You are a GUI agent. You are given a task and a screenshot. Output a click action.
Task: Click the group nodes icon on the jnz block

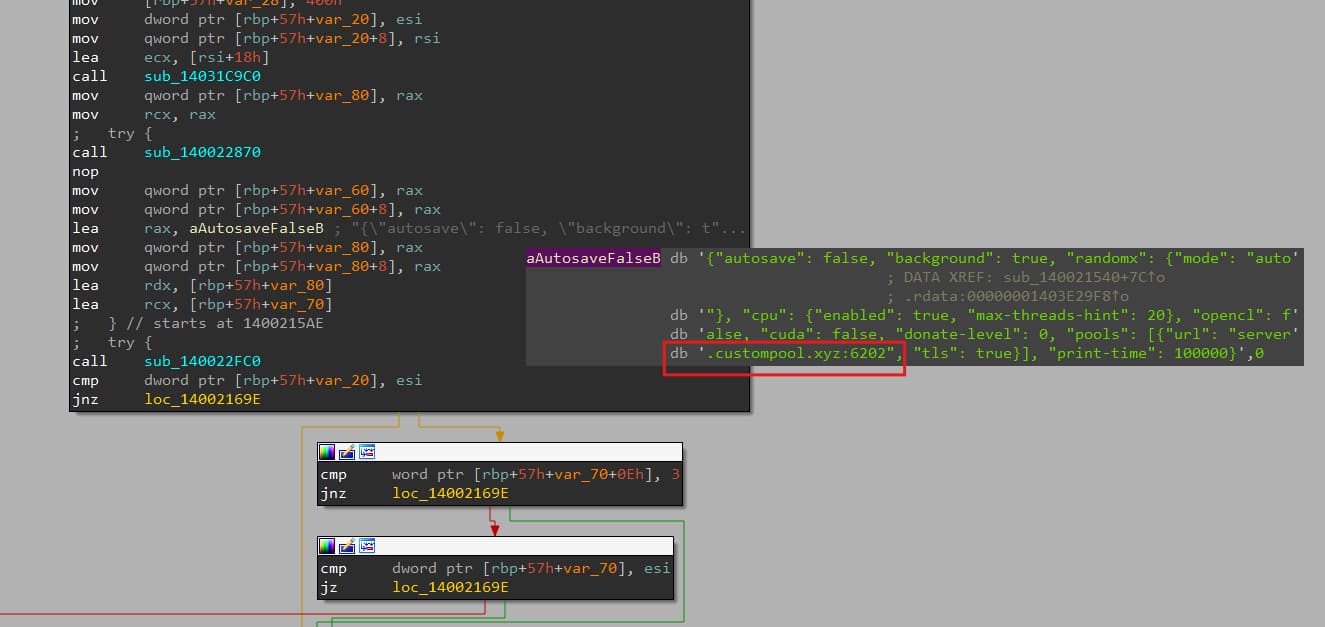(x=366, y=452)
